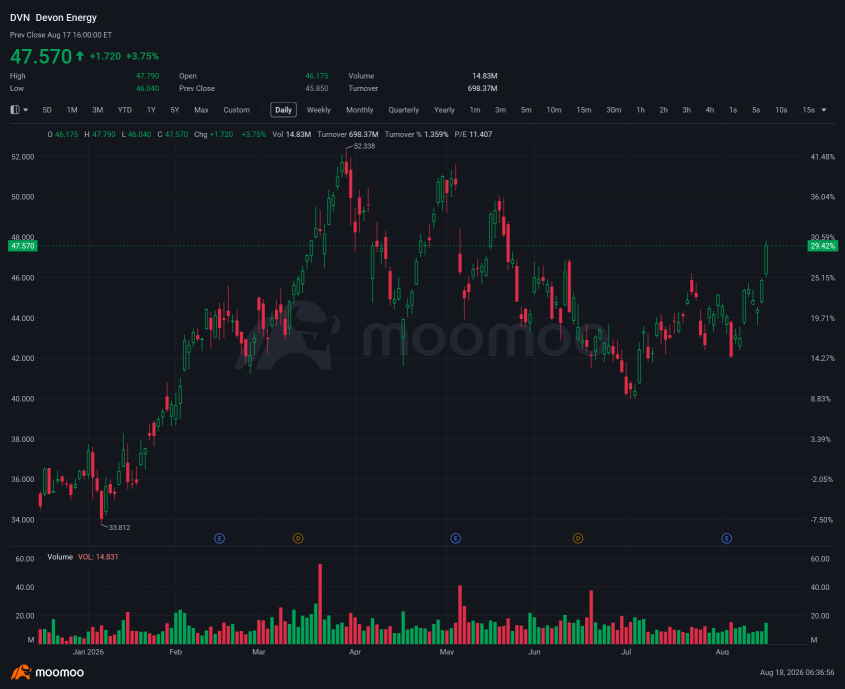Switch to Weekly candles
Viewport: 845px width, 689px height.
pos(318,110)
